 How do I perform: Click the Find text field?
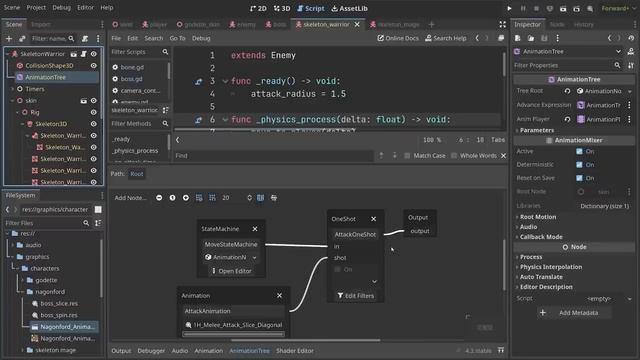tap(273, 156)
